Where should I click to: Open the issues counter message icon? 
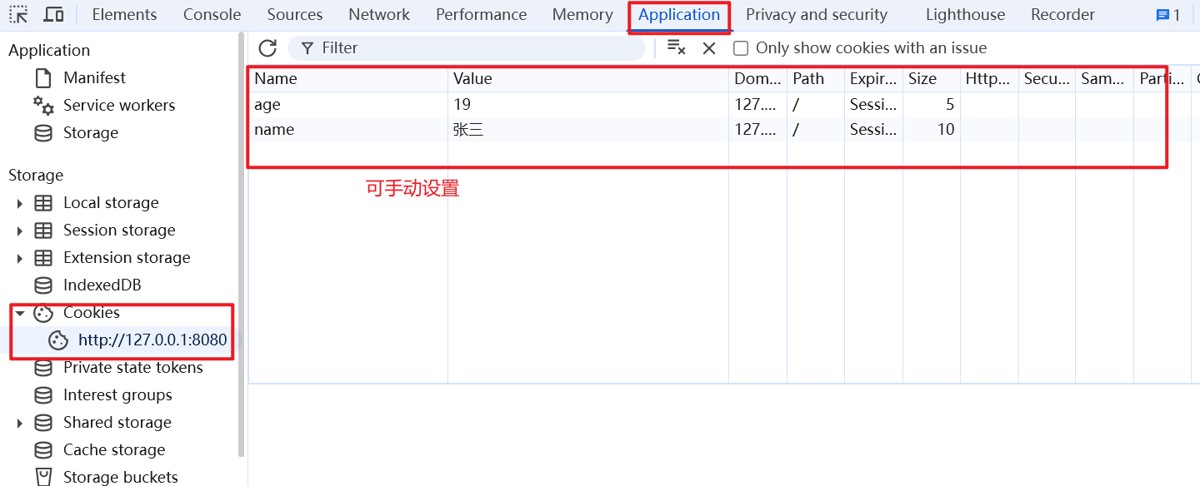(1168, 15)
